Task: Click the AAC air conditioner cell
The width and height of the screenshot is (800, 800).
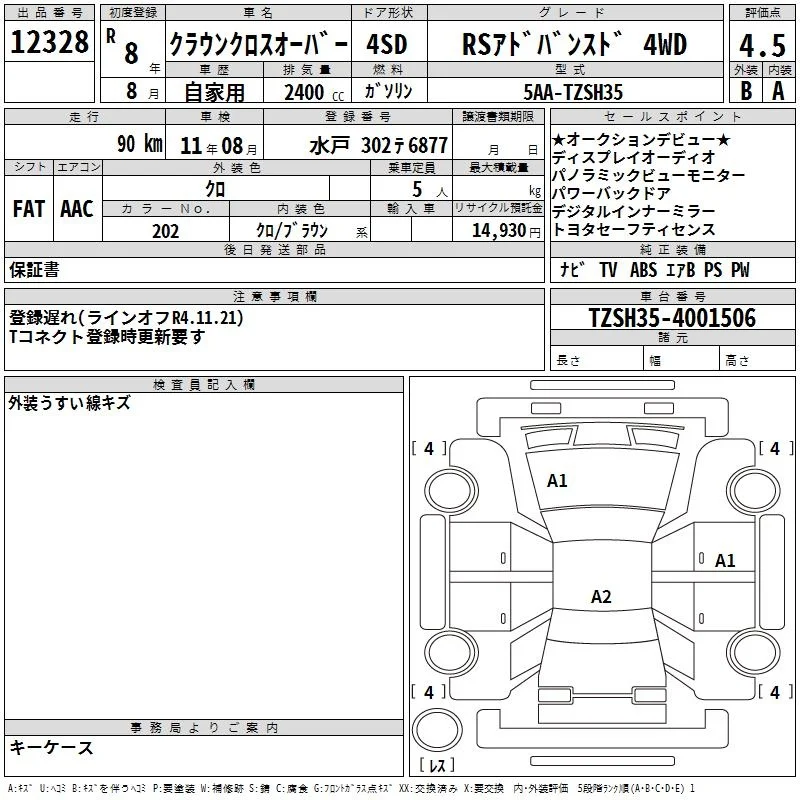Action: (77, 209)
